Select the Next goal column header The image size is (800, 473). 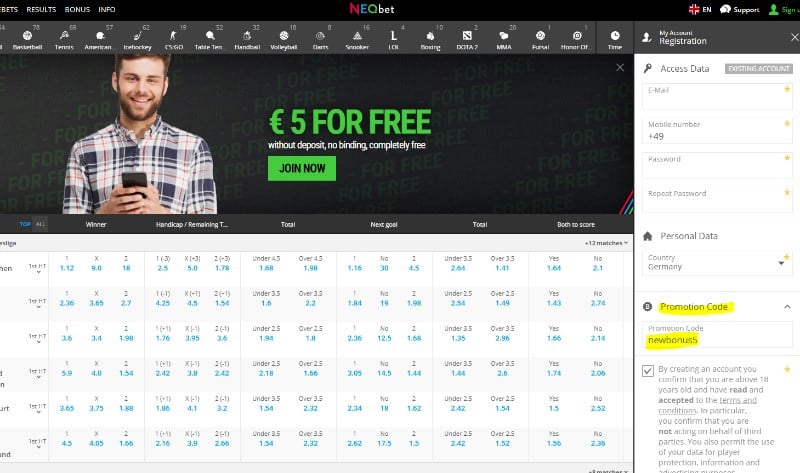[384, 225]
